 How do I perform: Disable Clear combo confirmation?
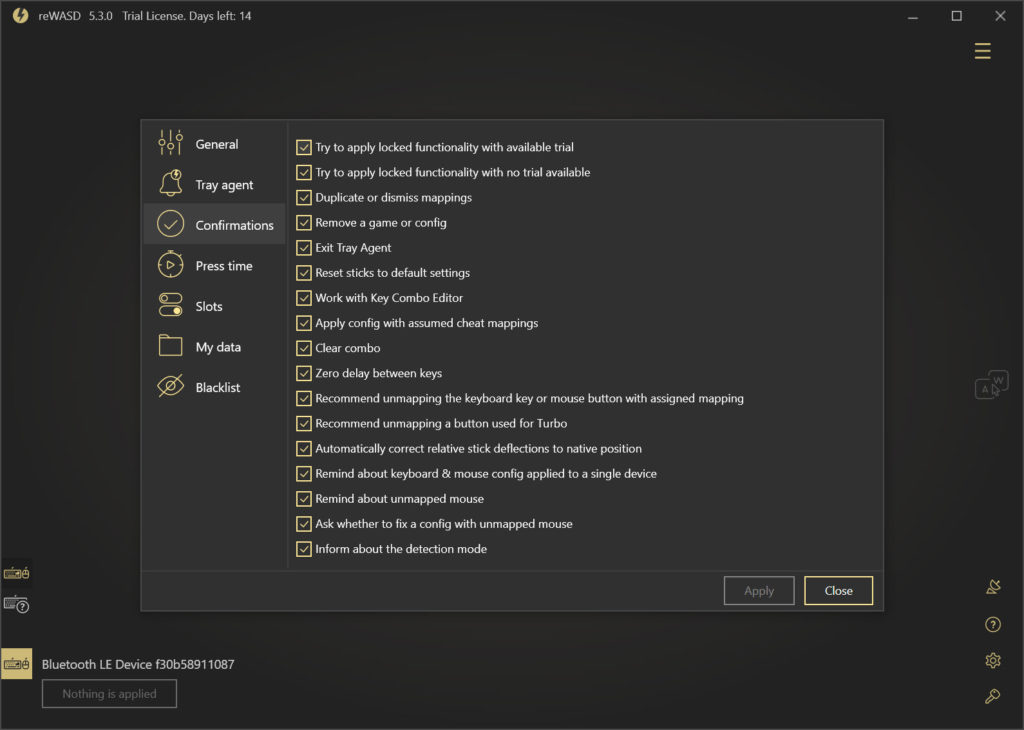(304, 348)
